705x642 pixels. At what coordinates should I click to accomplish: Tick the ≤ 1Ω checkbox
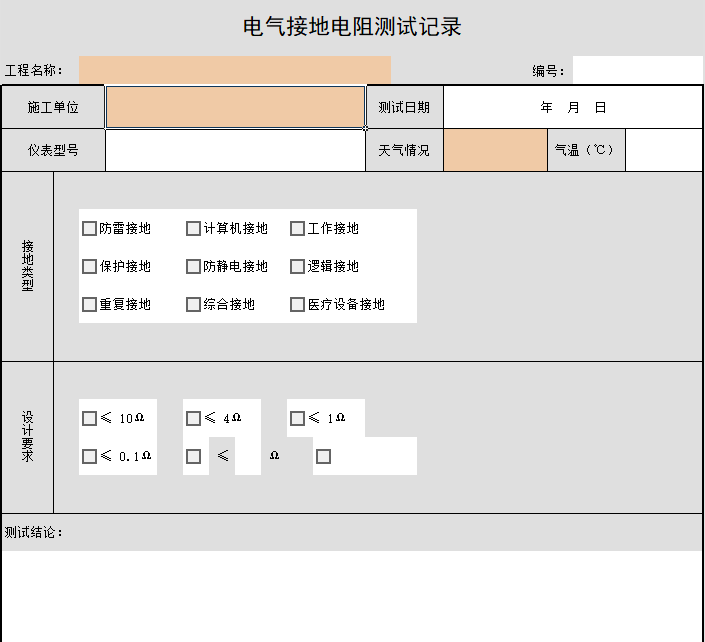point(297,419)
